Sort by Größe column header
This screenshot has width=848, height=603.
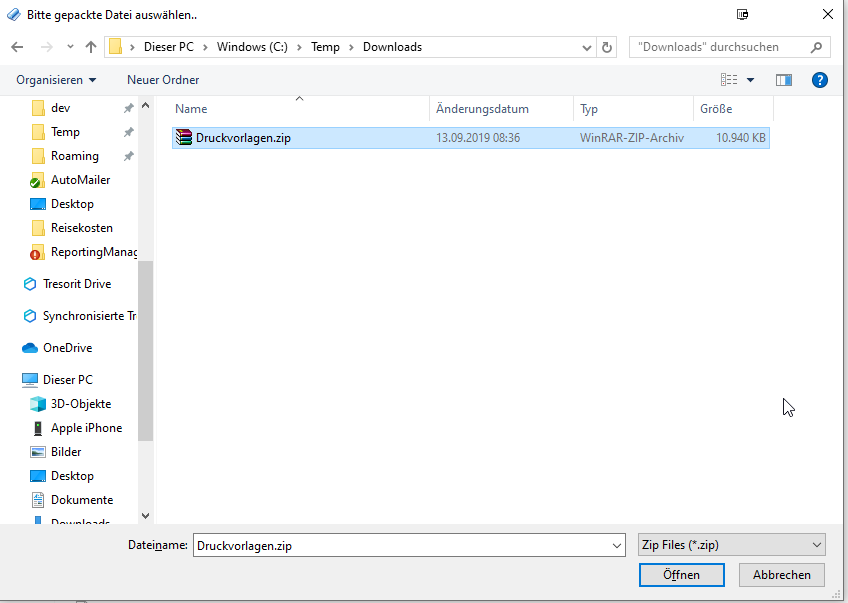tap(716, 109)
